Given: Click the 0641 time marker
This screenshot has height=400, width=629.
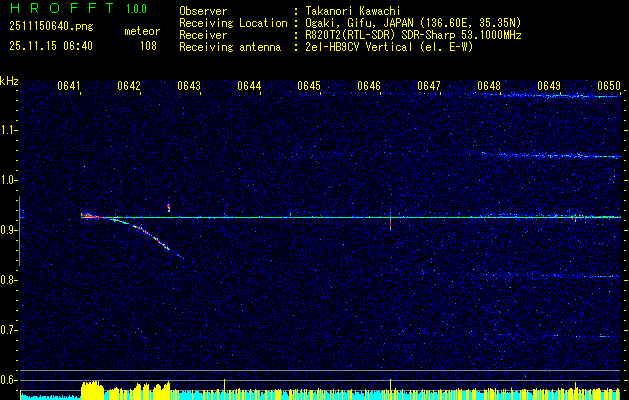Looking at the screenshot, I should point(69,86).
